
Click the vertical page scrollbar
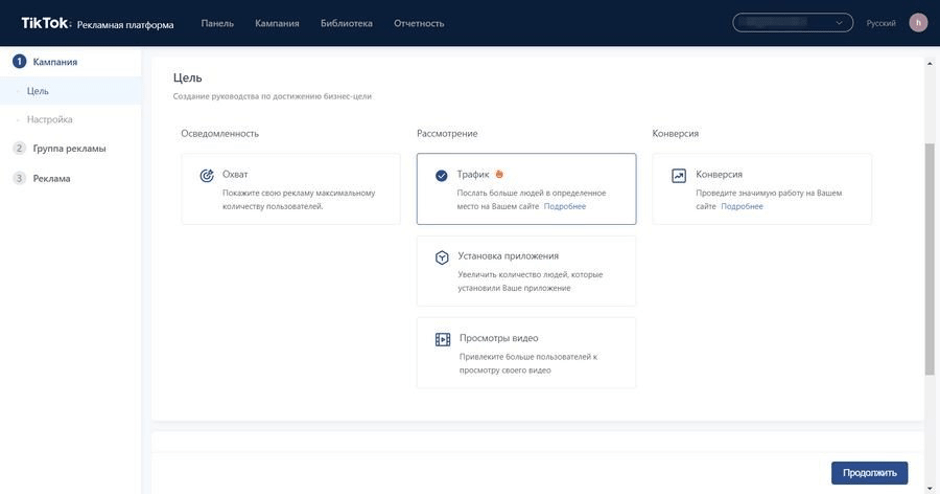(930, 260)
